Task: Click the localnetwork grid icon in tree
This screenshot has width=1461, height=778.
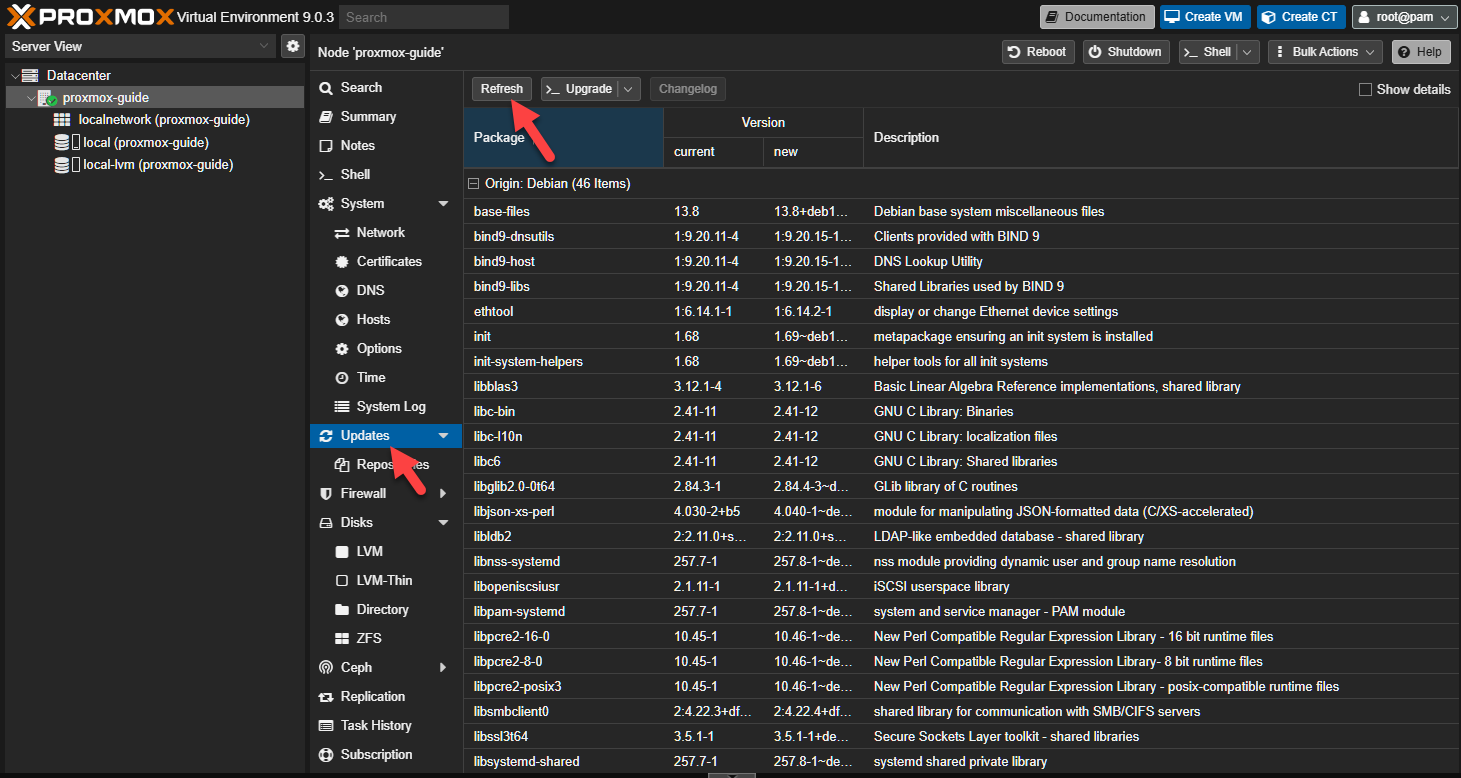Action: click(x=62, y=120)
